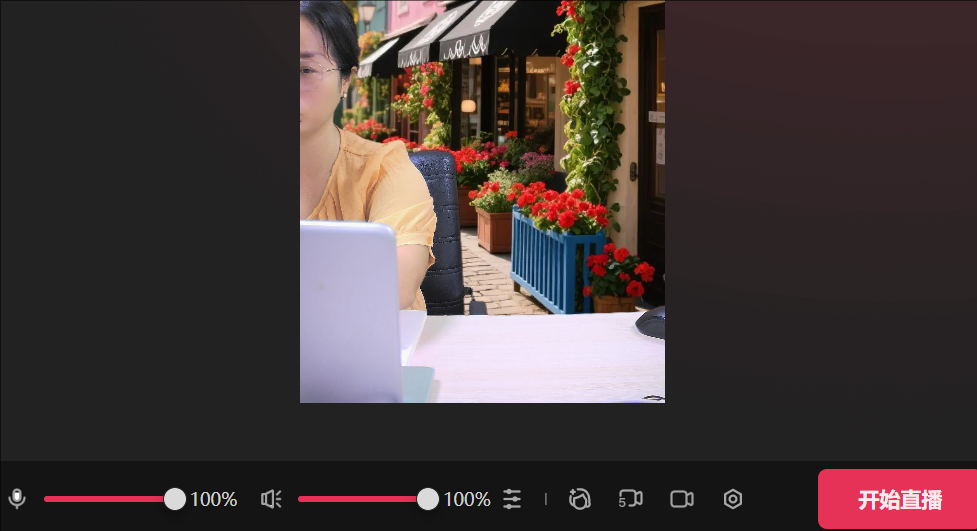Click the speaker volume slider handle
977x531 pixels.
[x=428, y=499]
